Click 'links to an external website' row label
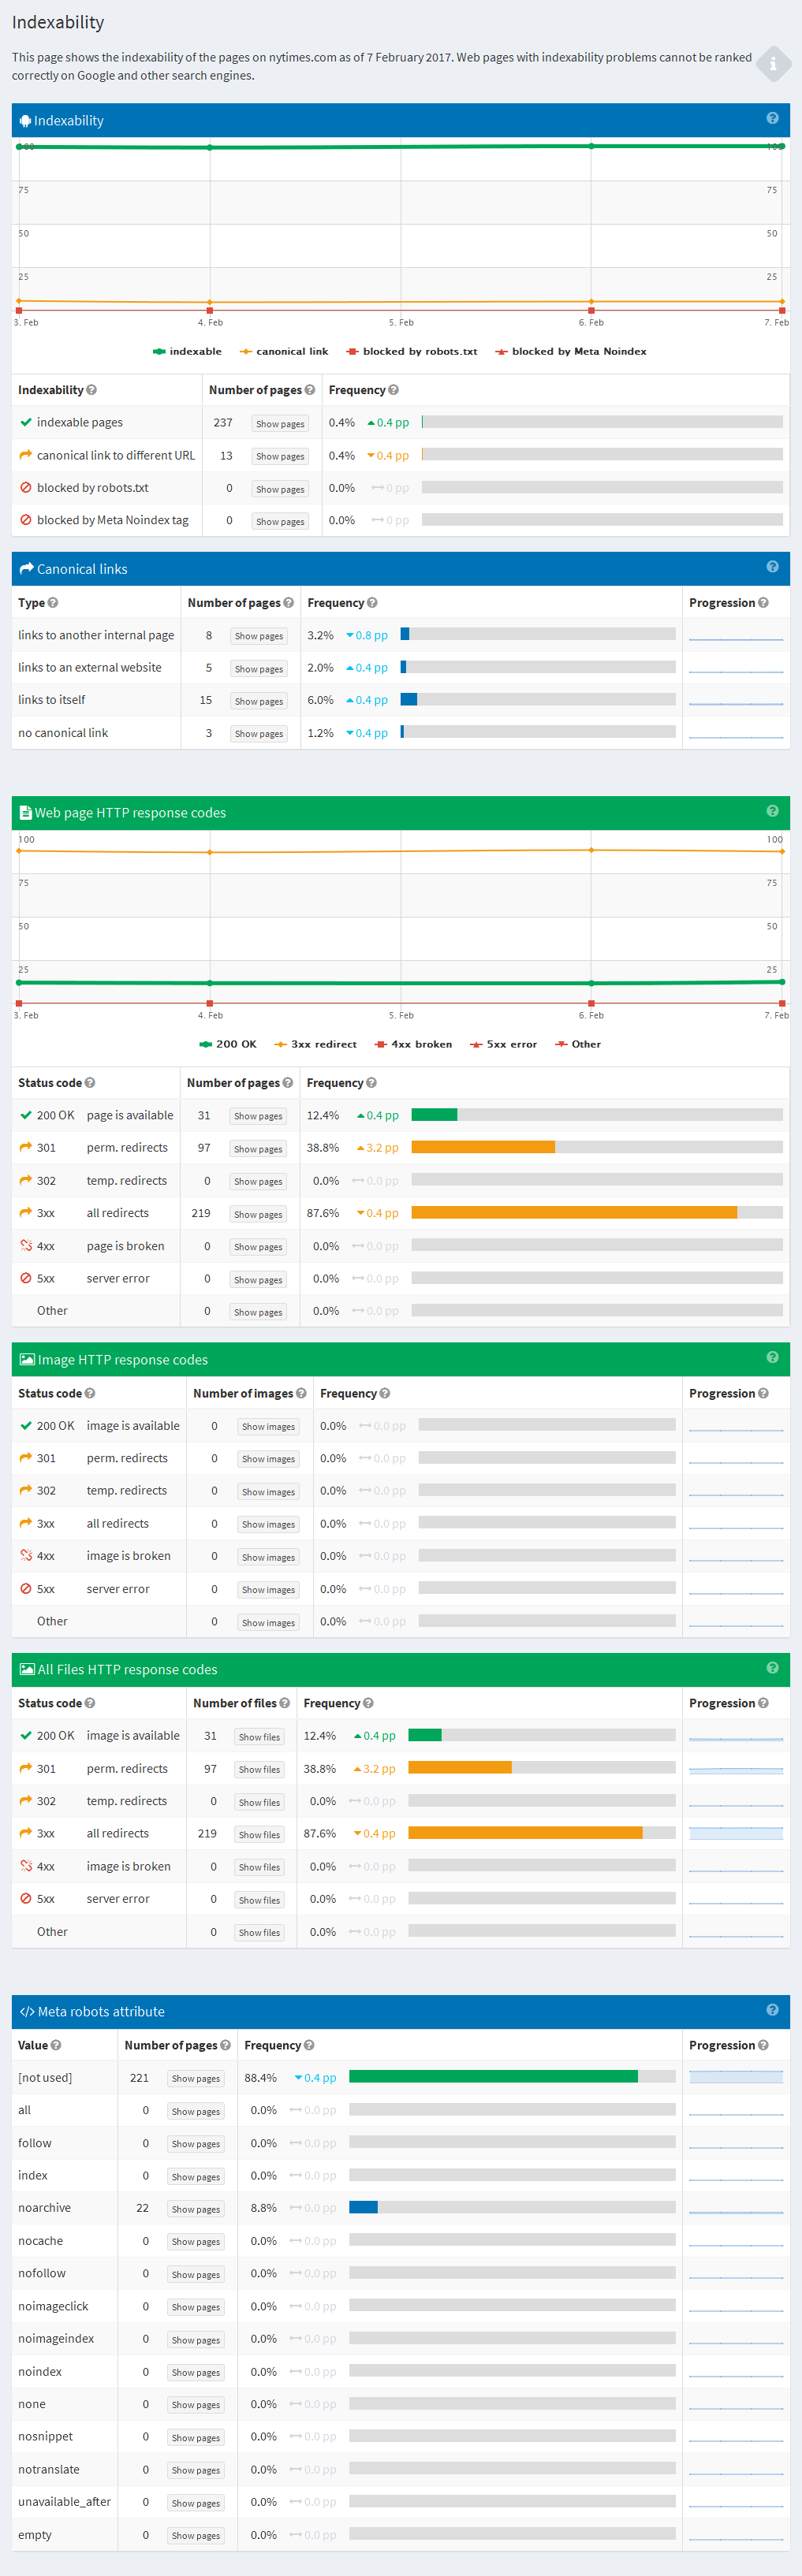 point(90,668)
